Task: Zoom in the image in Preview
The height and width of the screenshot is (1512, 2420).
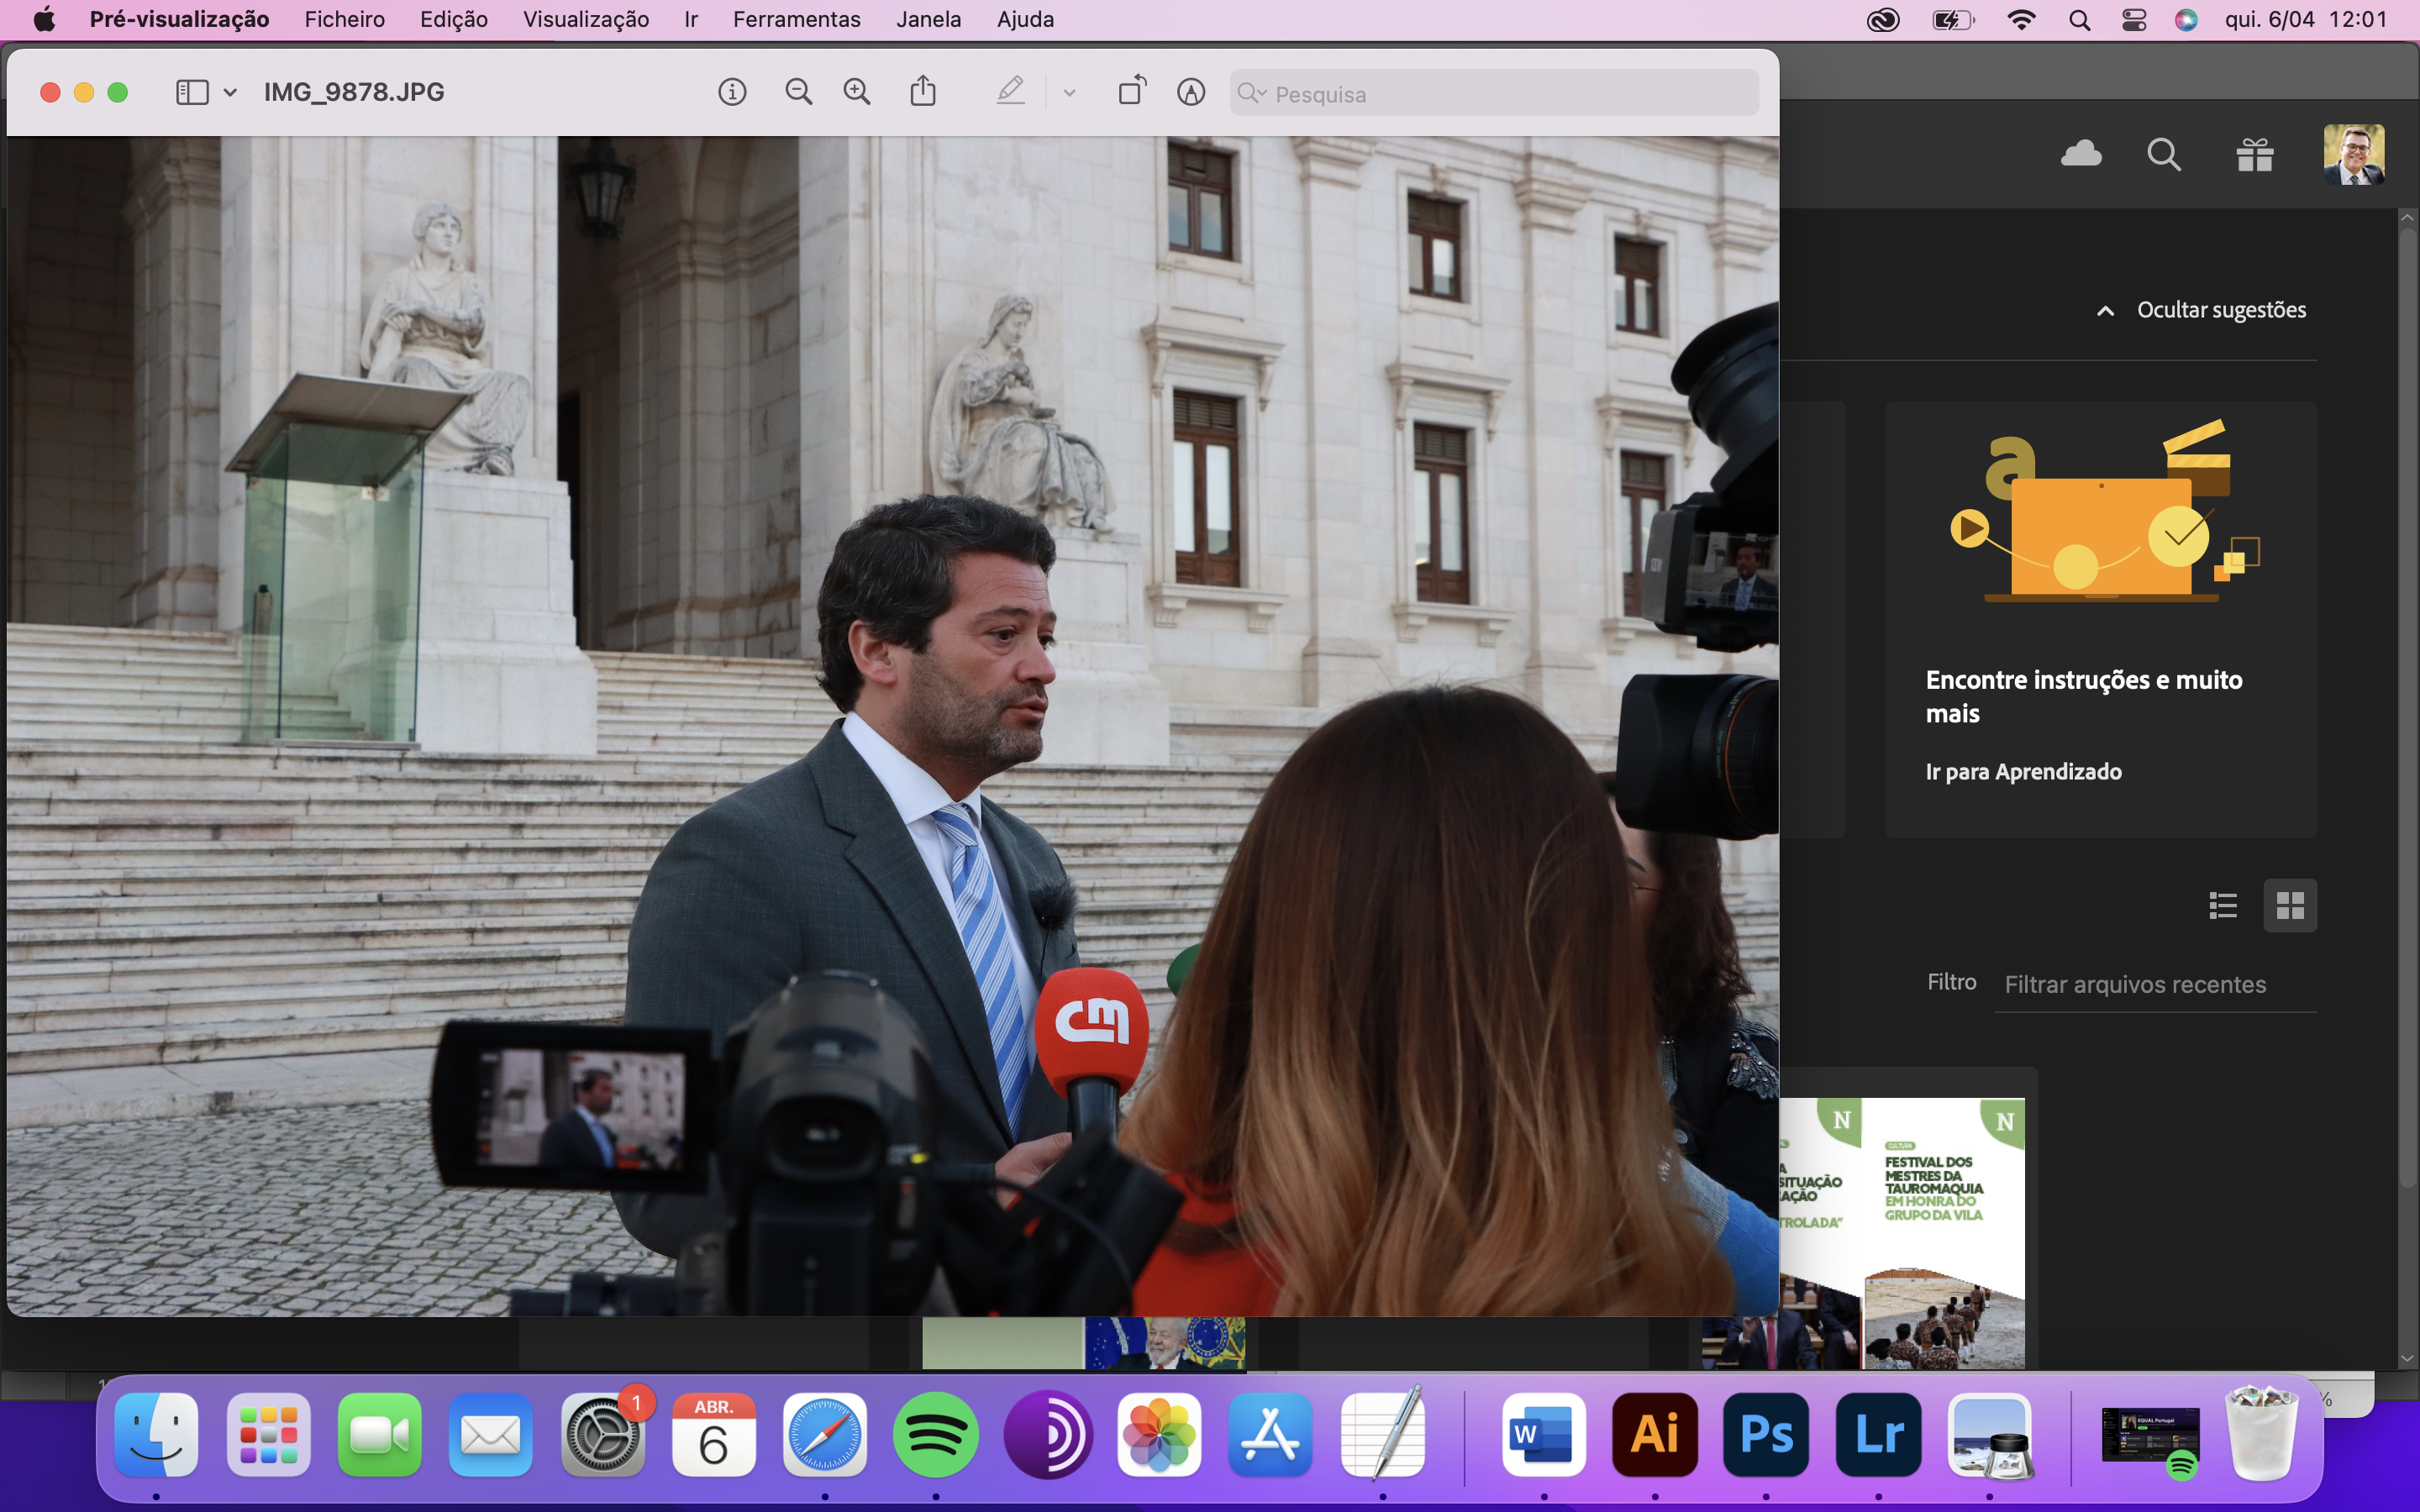Action: (857, 93)
